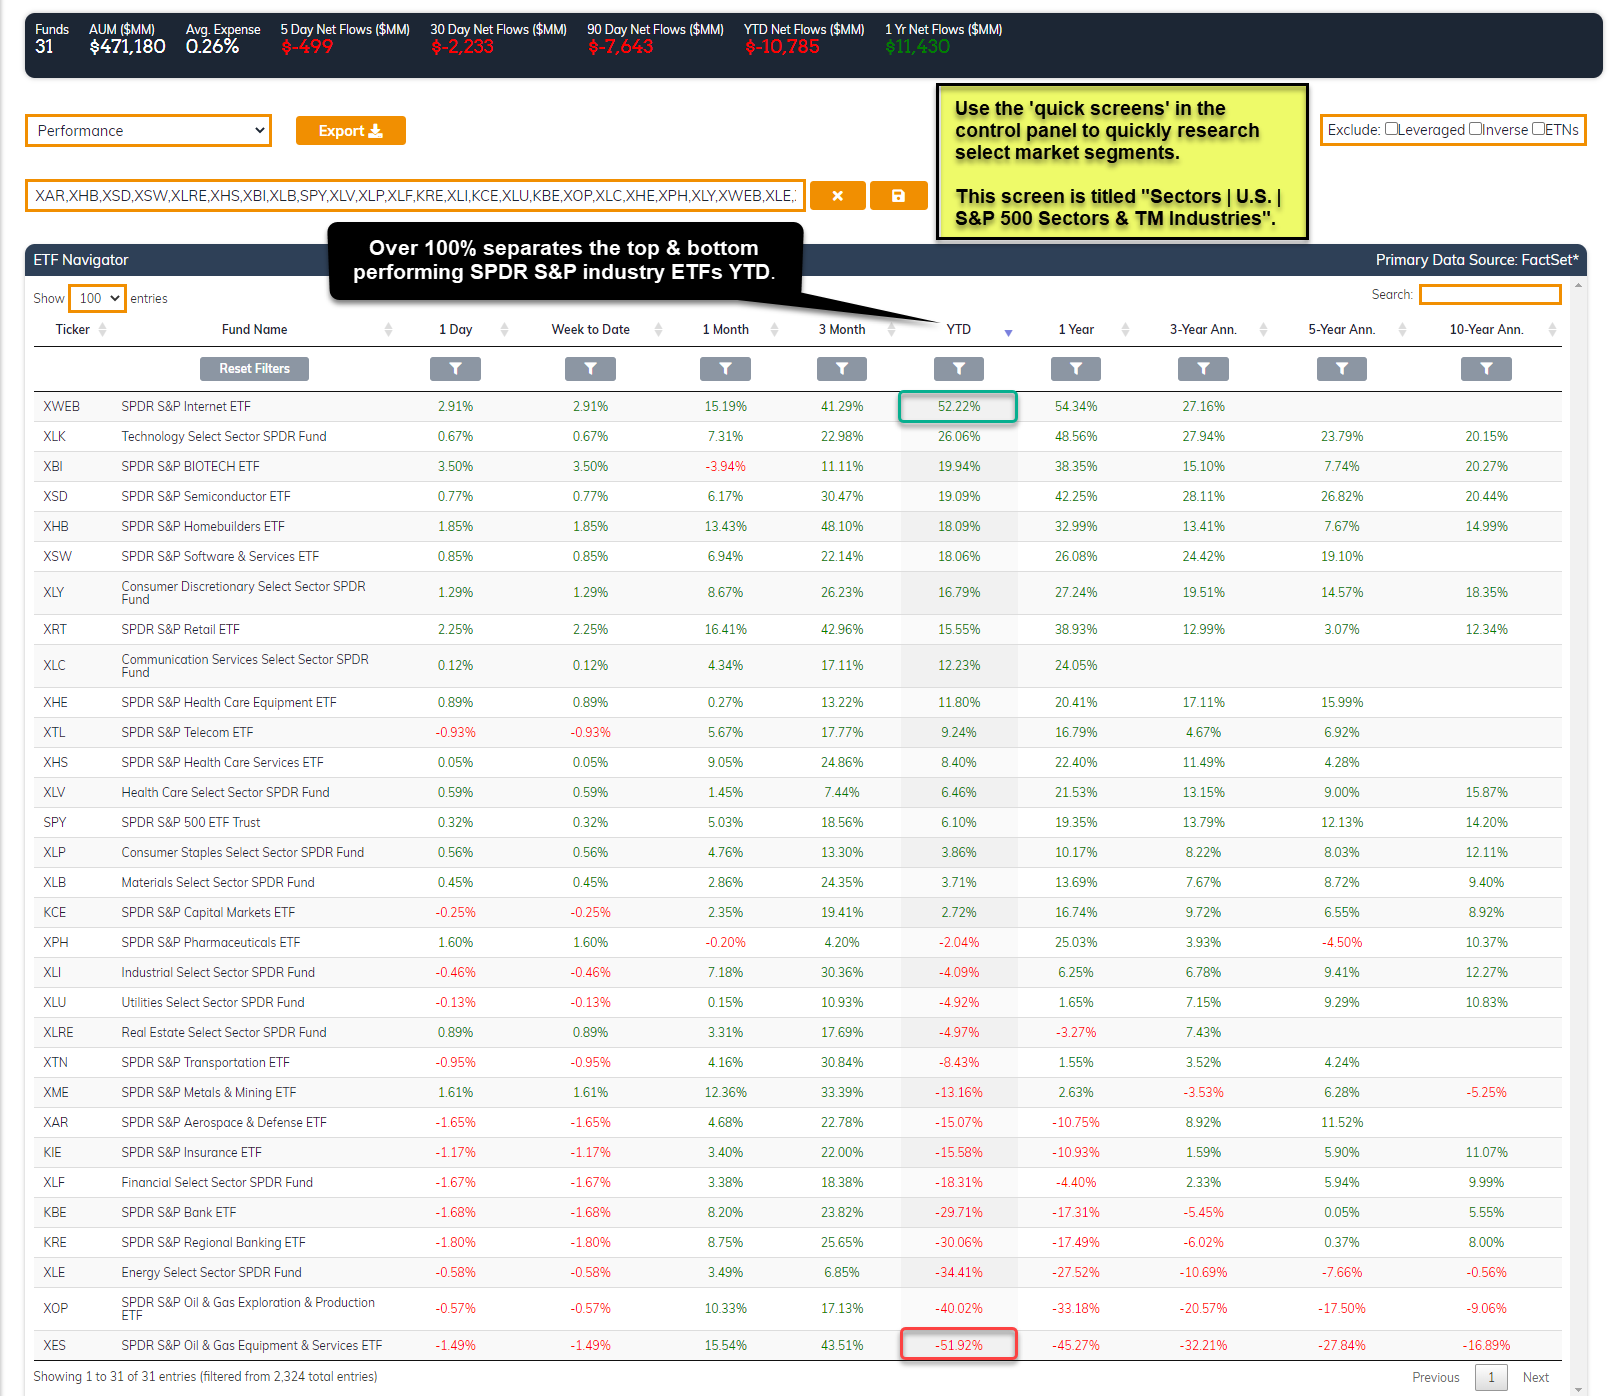Sort by 1 Day column arrows

coord(504,330)
